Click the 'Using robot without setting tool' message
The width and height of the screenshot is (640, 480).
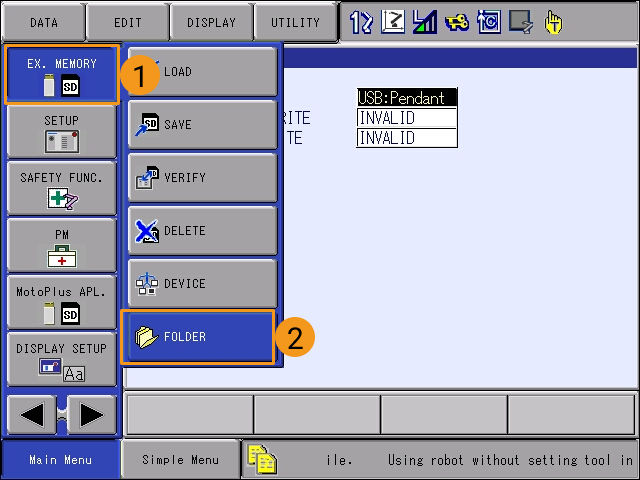click(510, 460)
